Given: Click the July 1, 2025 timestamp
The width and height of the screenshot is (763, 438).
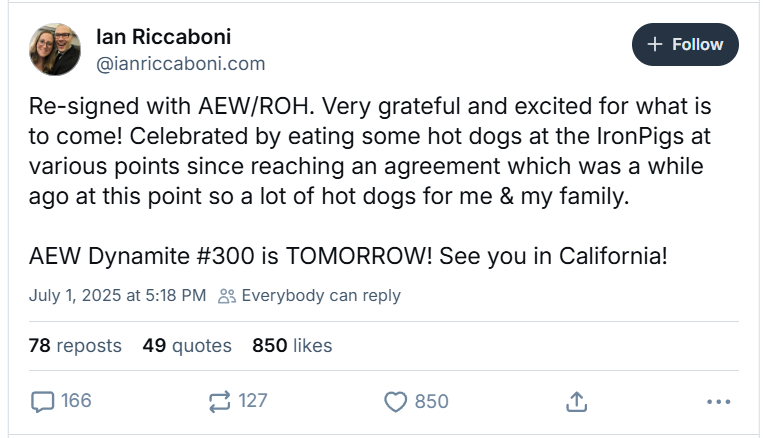Looking at the screenshot, I should pyautogui.click(x=118, y=296).
